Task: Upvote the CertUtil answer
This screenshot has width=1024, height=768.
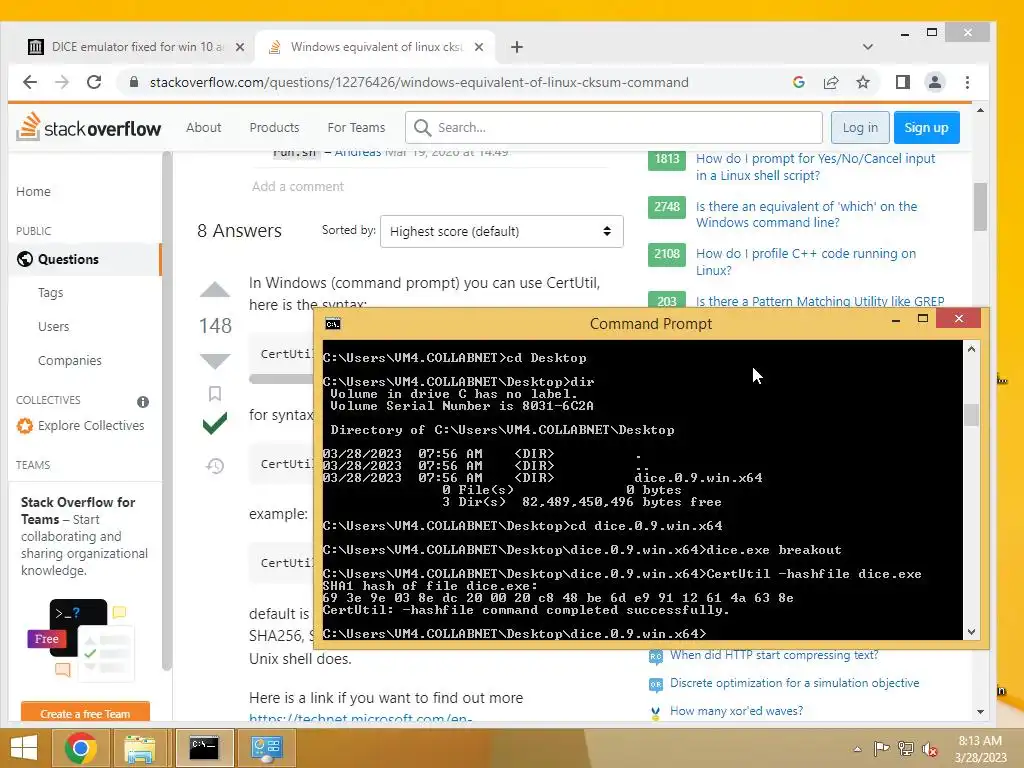Action: (215, 290)
